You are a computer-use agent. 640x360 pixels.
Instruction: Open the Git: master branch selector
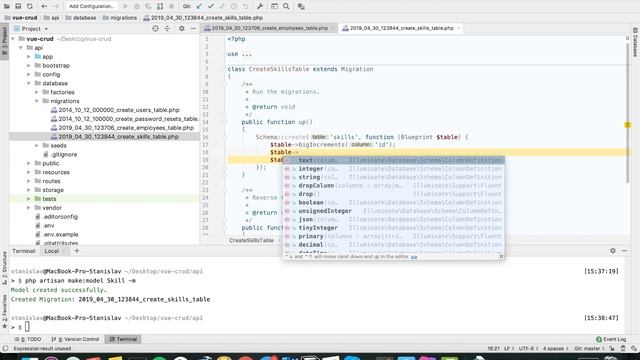tap(589, 349)
